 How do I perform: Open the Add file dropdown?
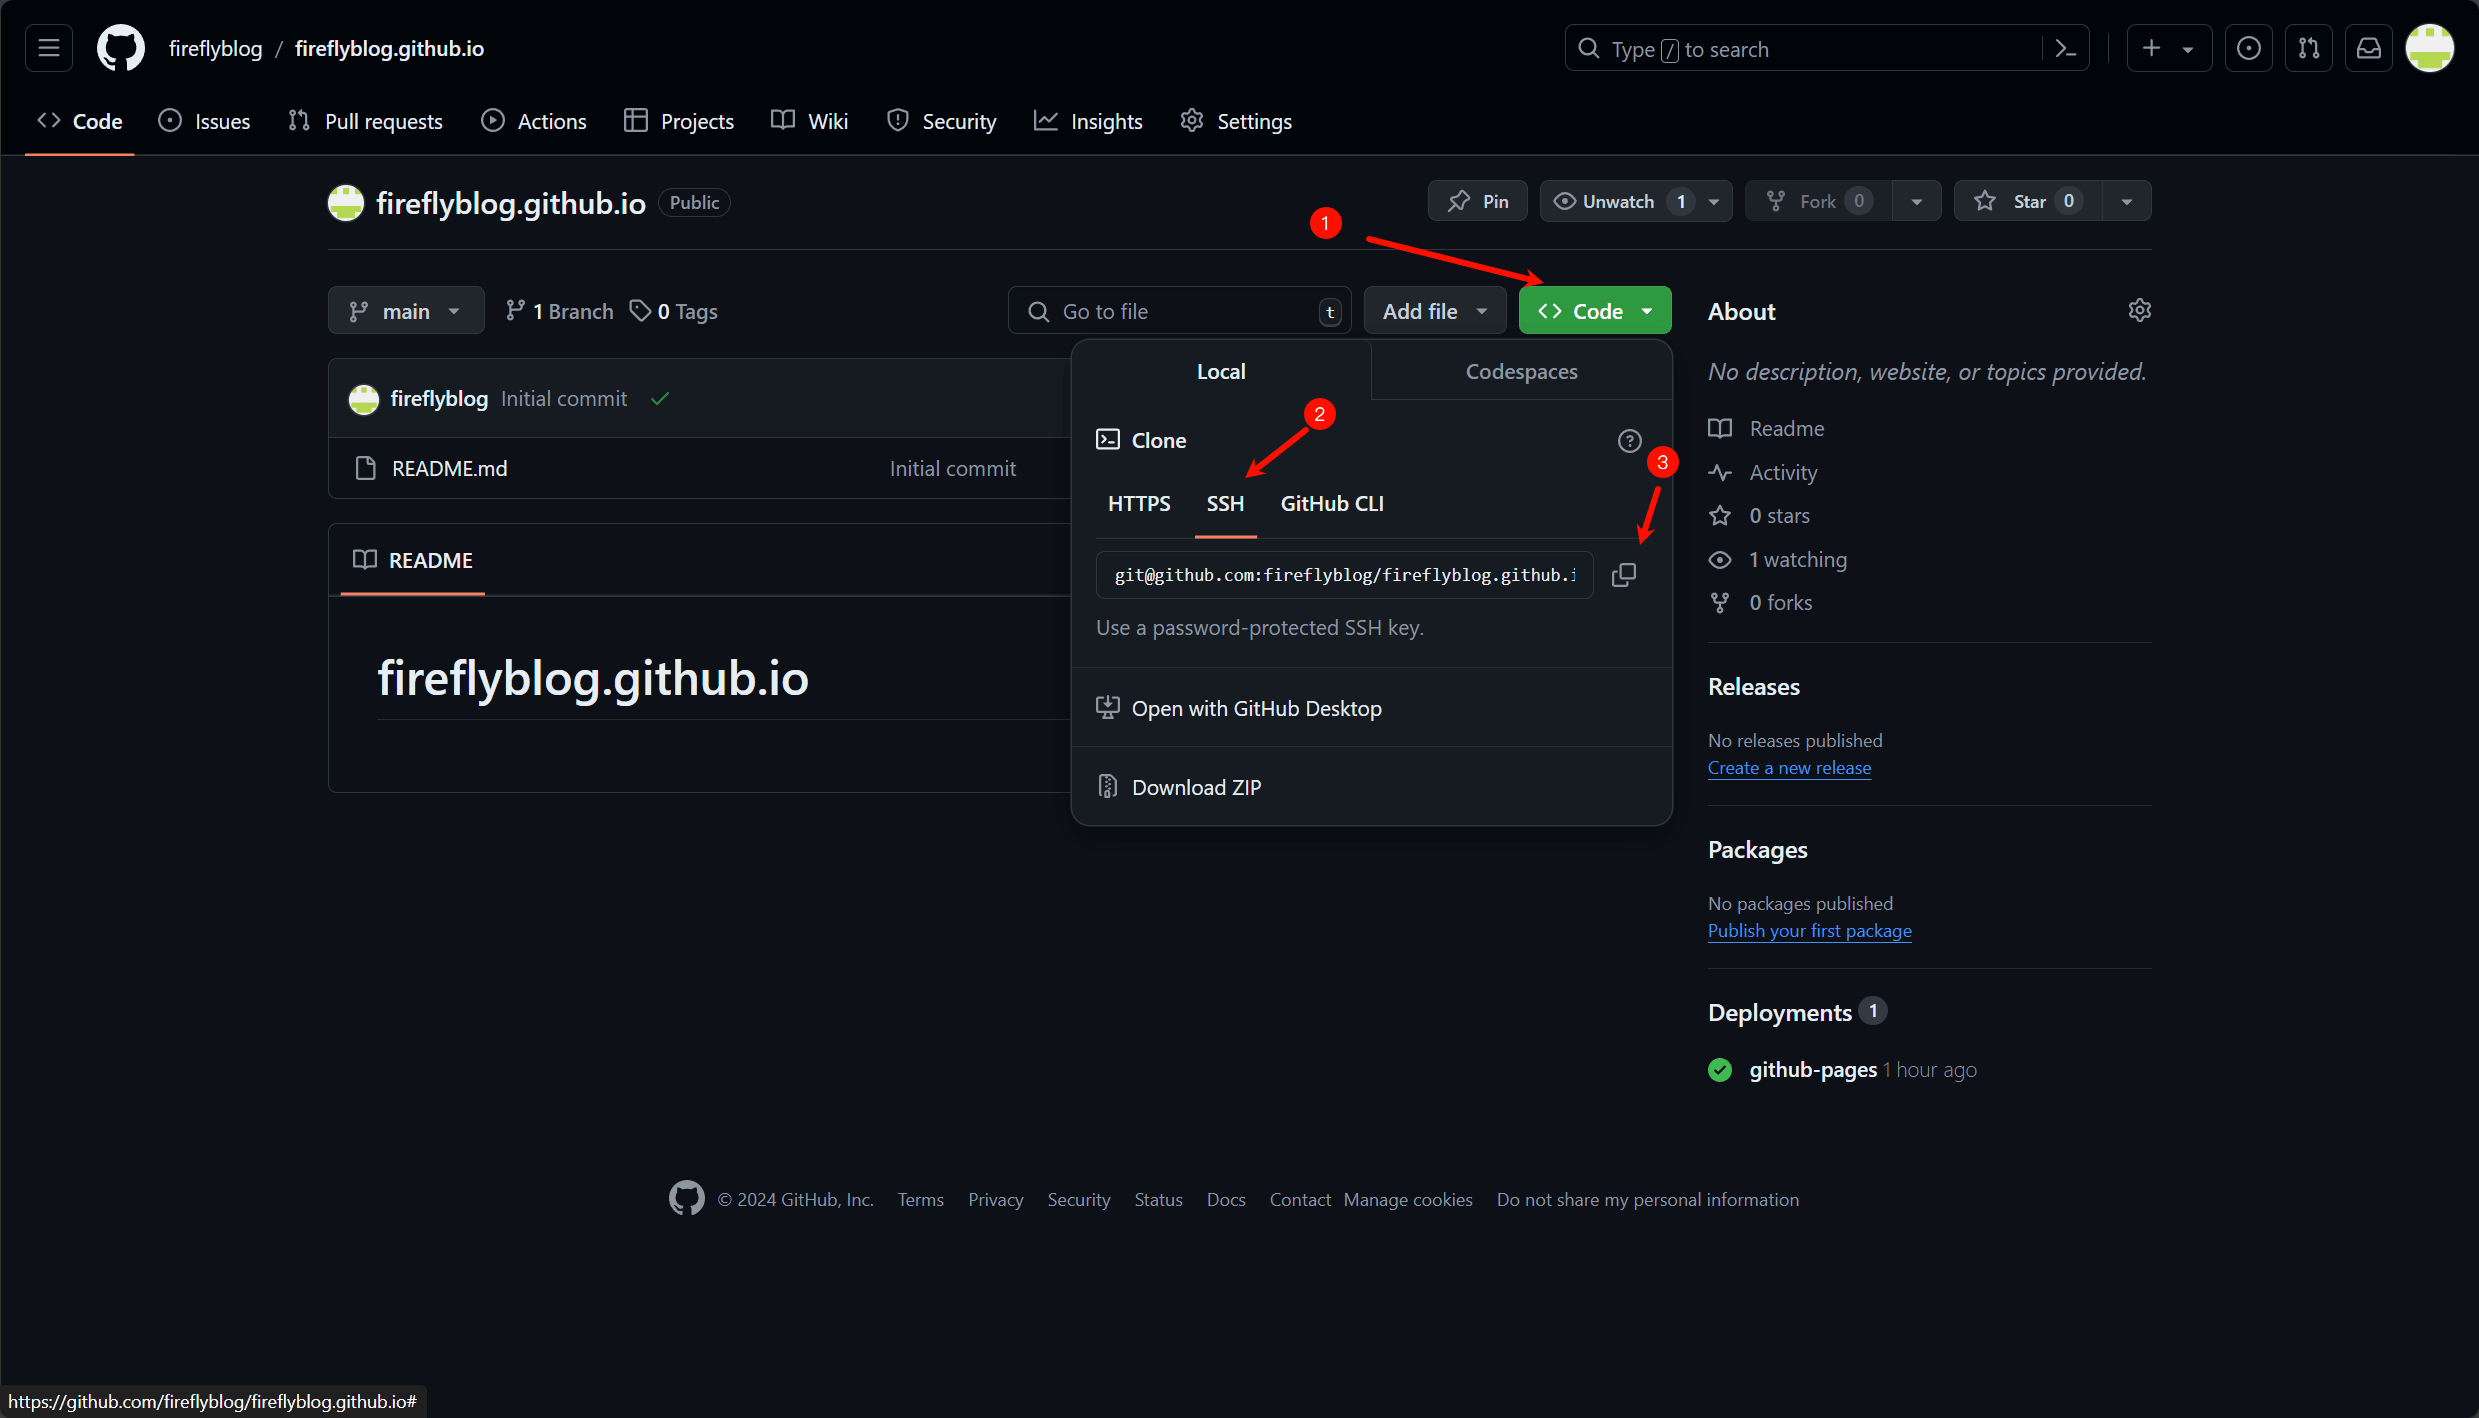coord(1435,311)
